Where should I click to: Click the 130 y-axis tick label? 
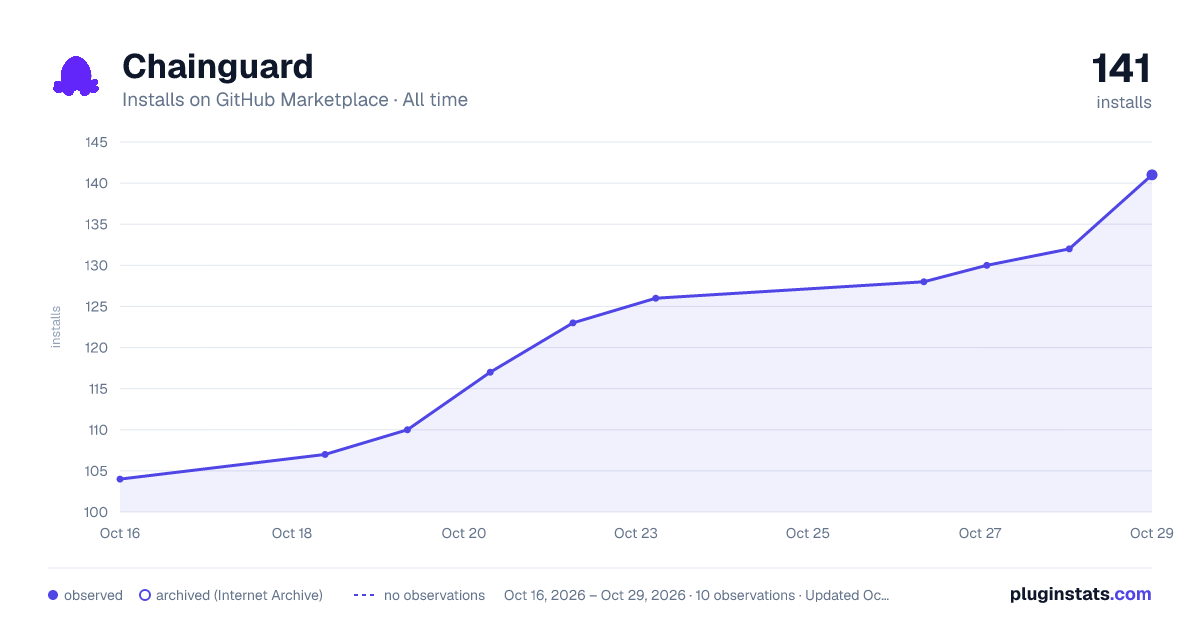tap(96, 265)
